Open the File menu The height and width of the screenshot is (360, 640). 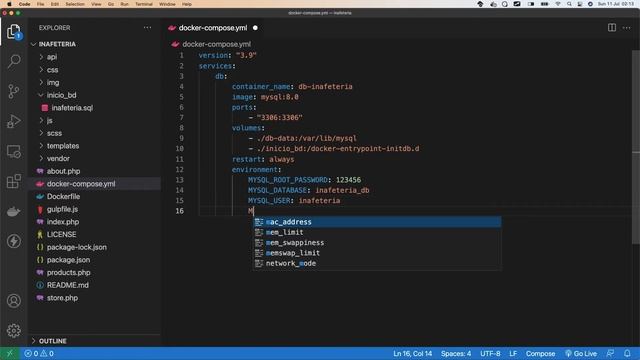40,4
